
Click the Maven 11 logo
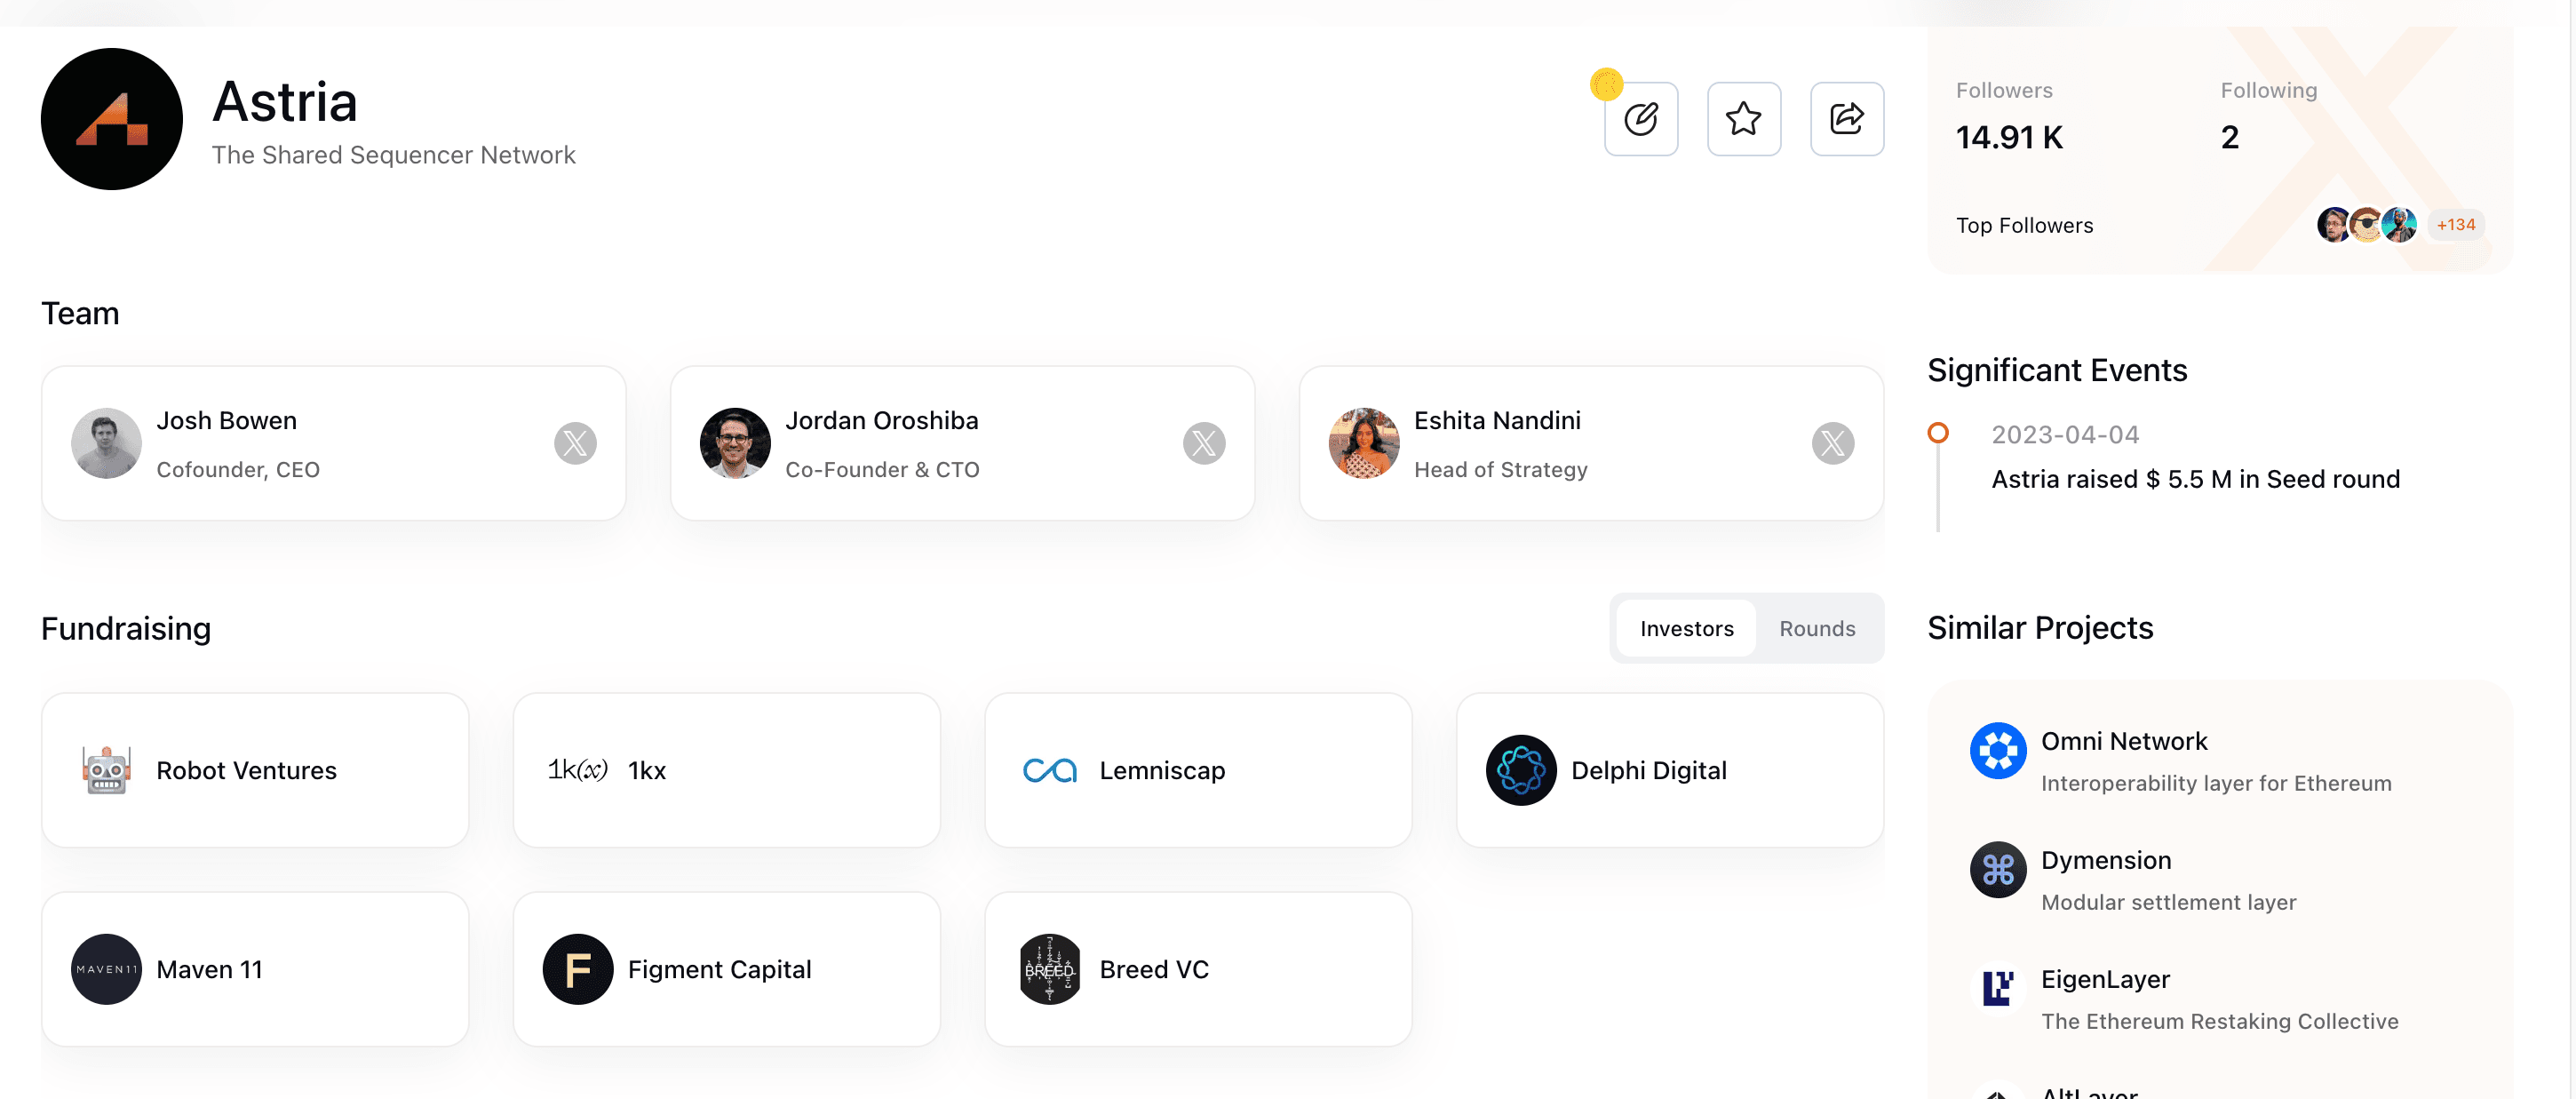tap(106, 969)
